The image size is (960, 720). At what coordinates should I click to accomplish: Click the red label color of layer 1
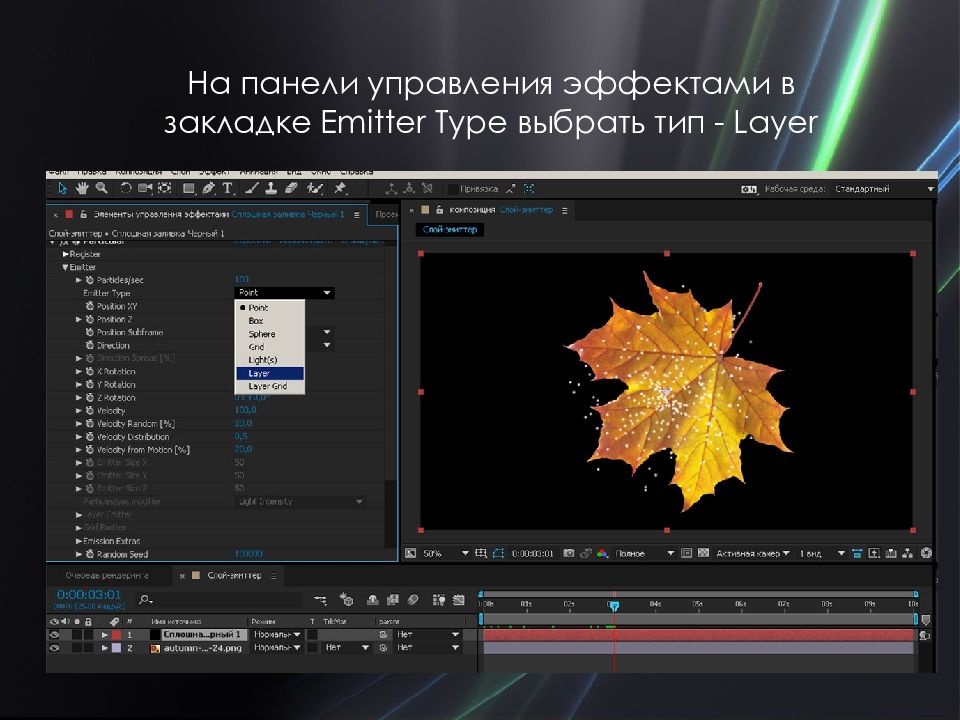point(116,634)
